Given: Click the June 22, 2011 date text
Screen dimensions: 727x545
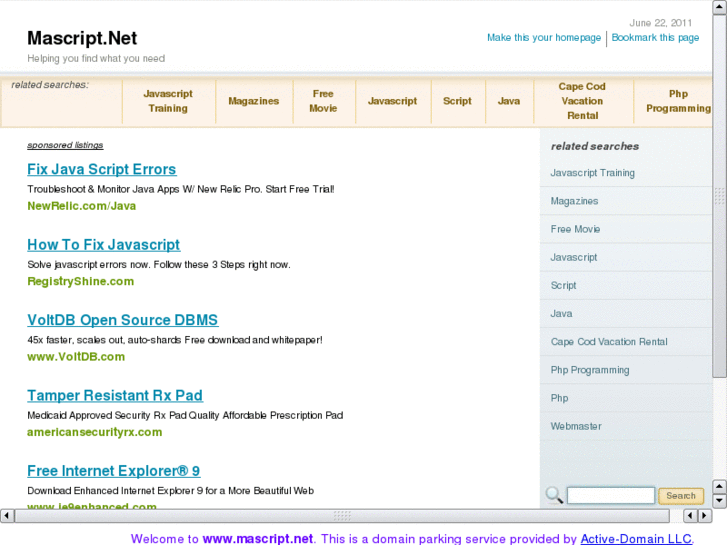Looking at the screenshot, I should [x=660, y=23].
